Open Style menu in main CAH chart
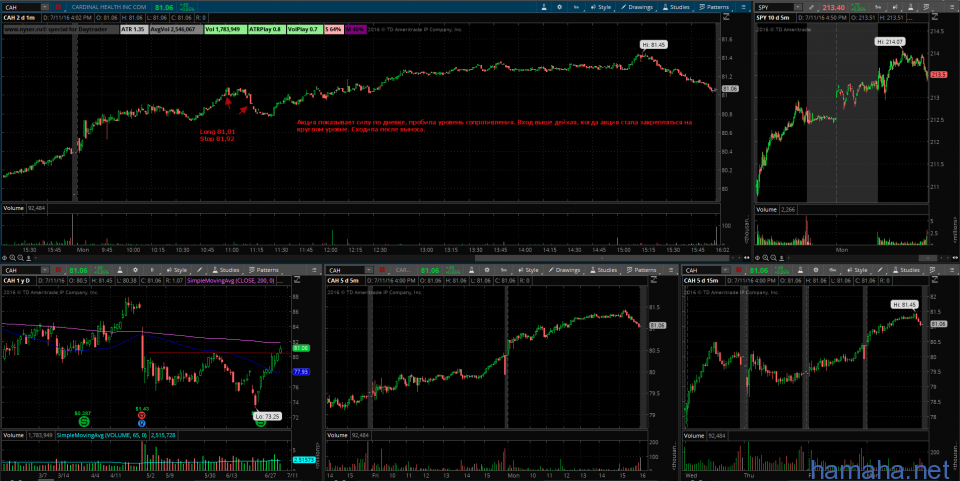This screenshot has height=481, width=960. point(601,7)
